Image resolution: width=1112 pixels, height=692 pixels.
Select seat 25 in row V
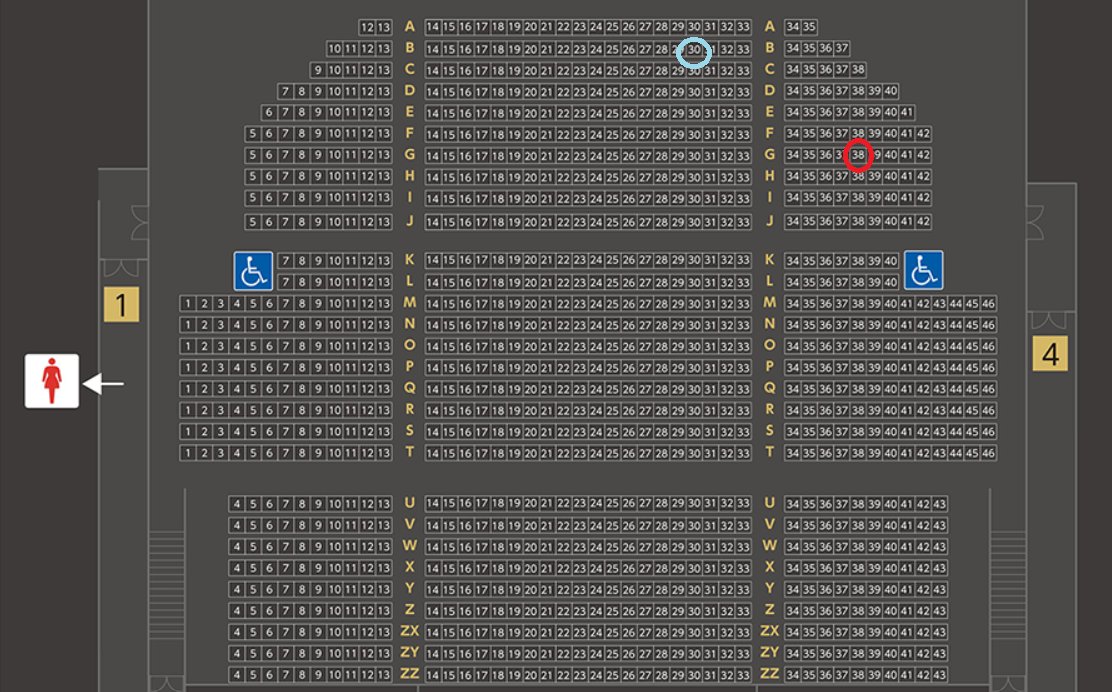click(x=612, y=525)
